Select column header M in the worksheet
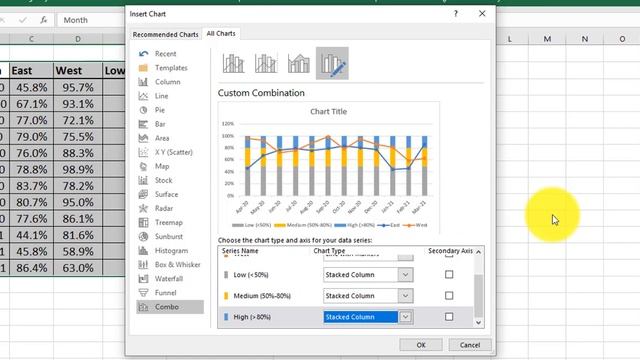Screen dimensions: 640x360 pos(547,39)
